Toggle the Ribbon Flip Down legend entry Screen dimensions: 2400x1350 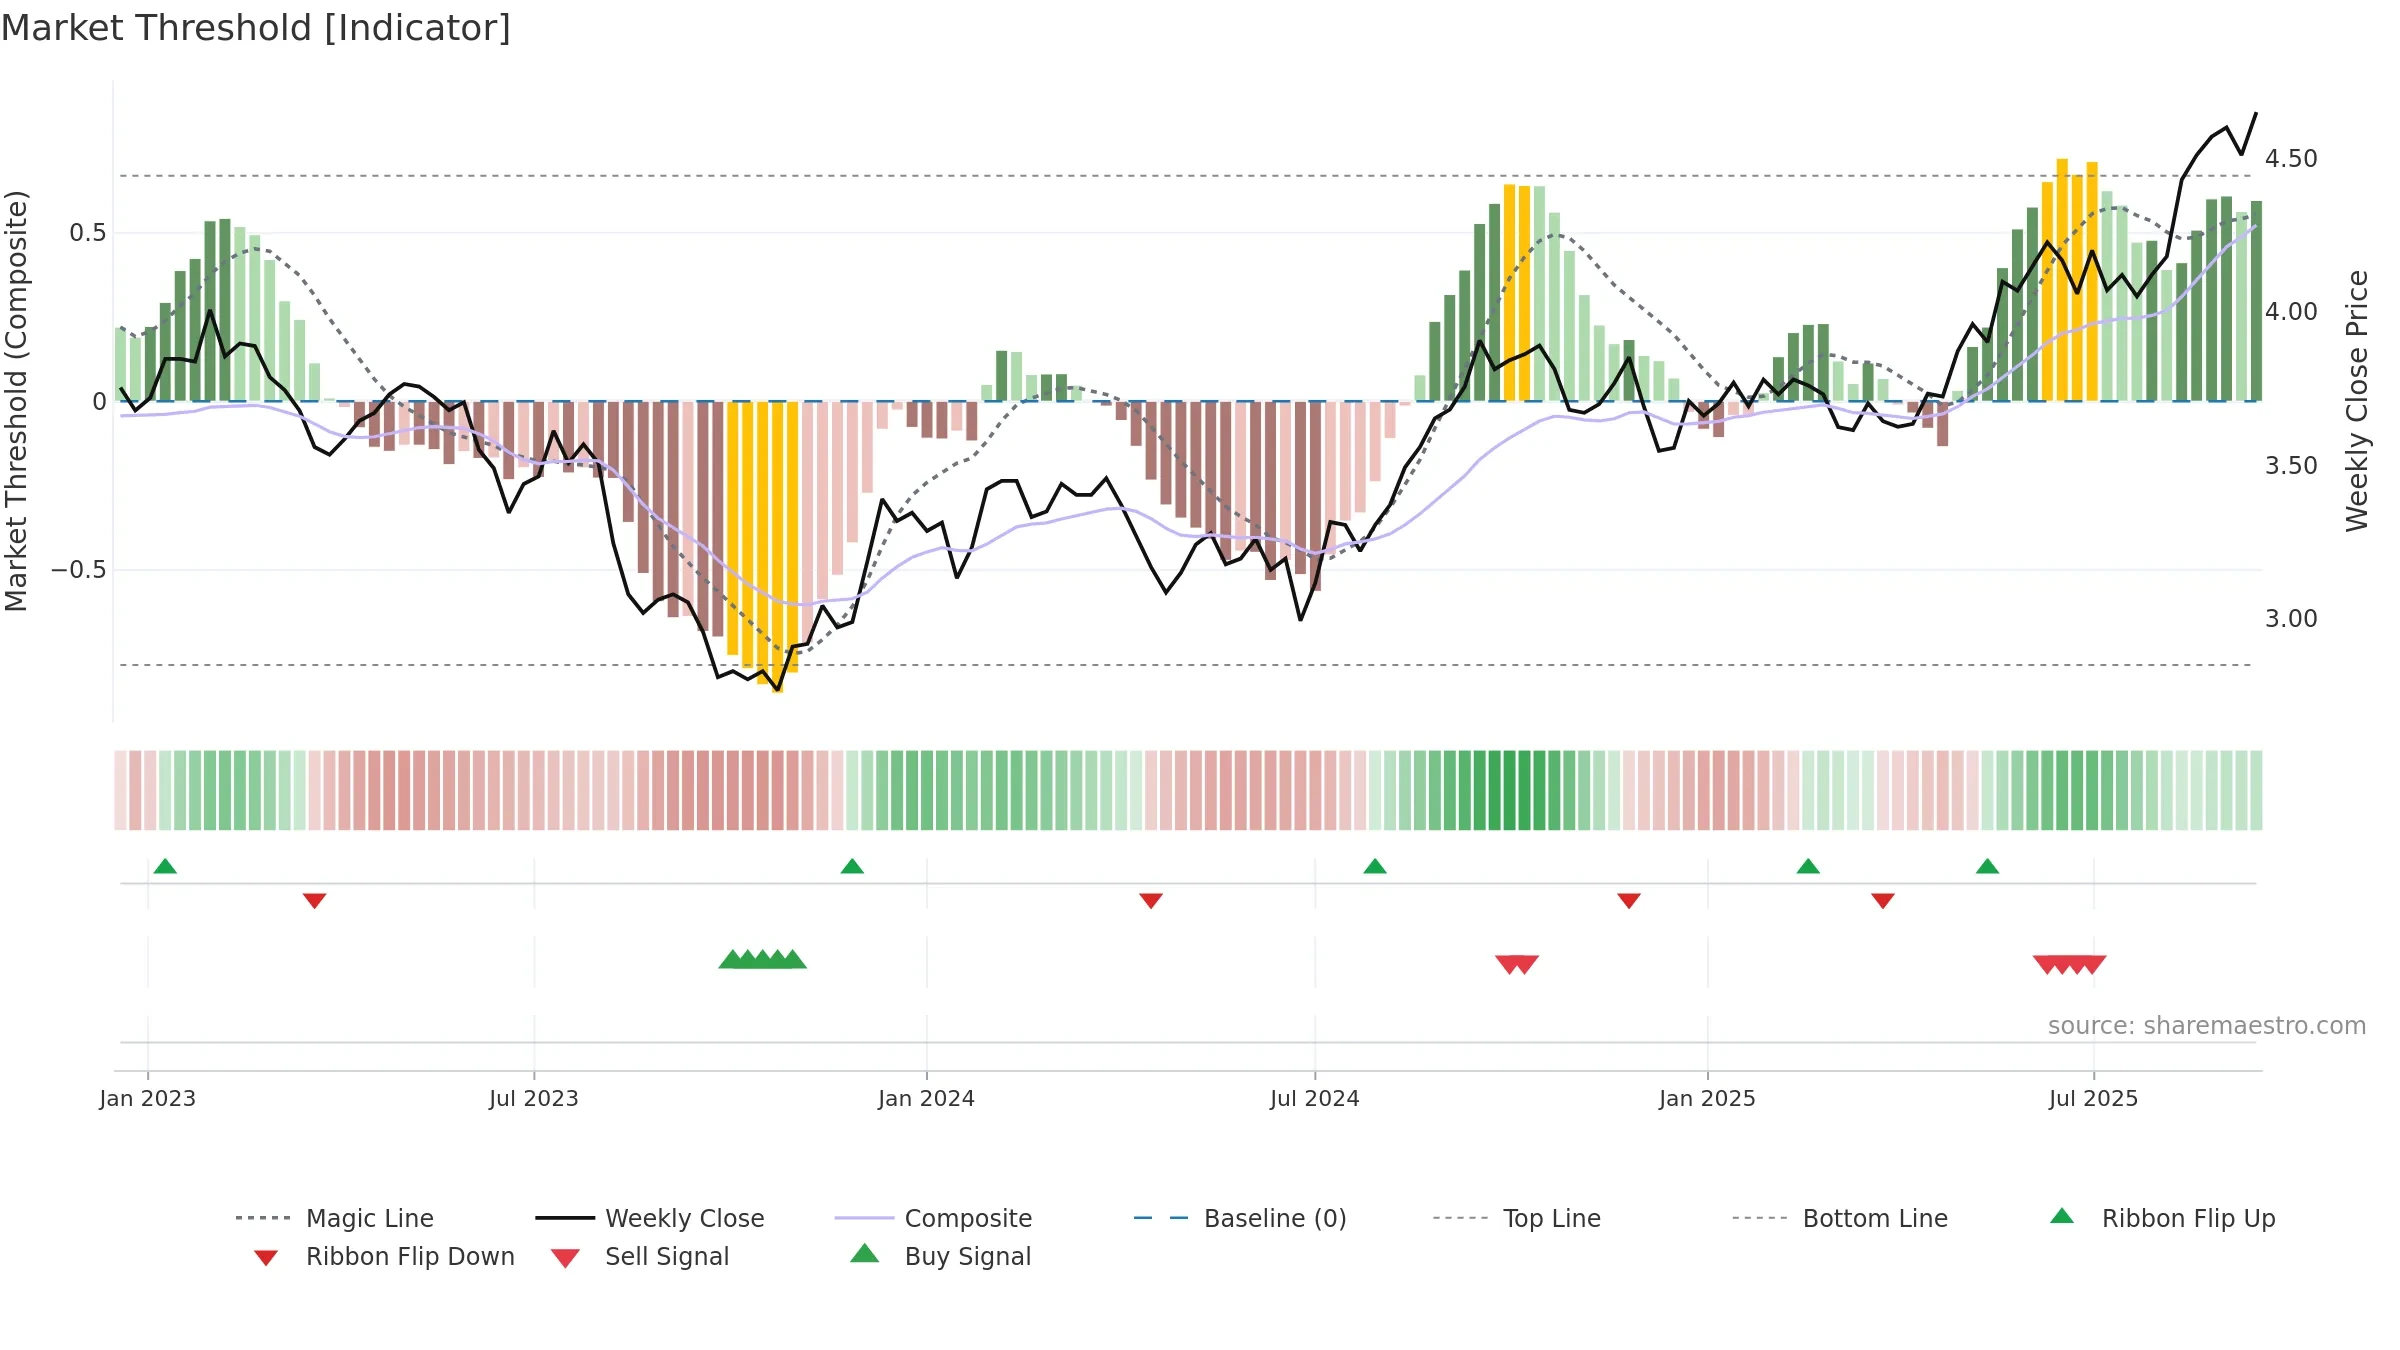(x=384, y=1256)
